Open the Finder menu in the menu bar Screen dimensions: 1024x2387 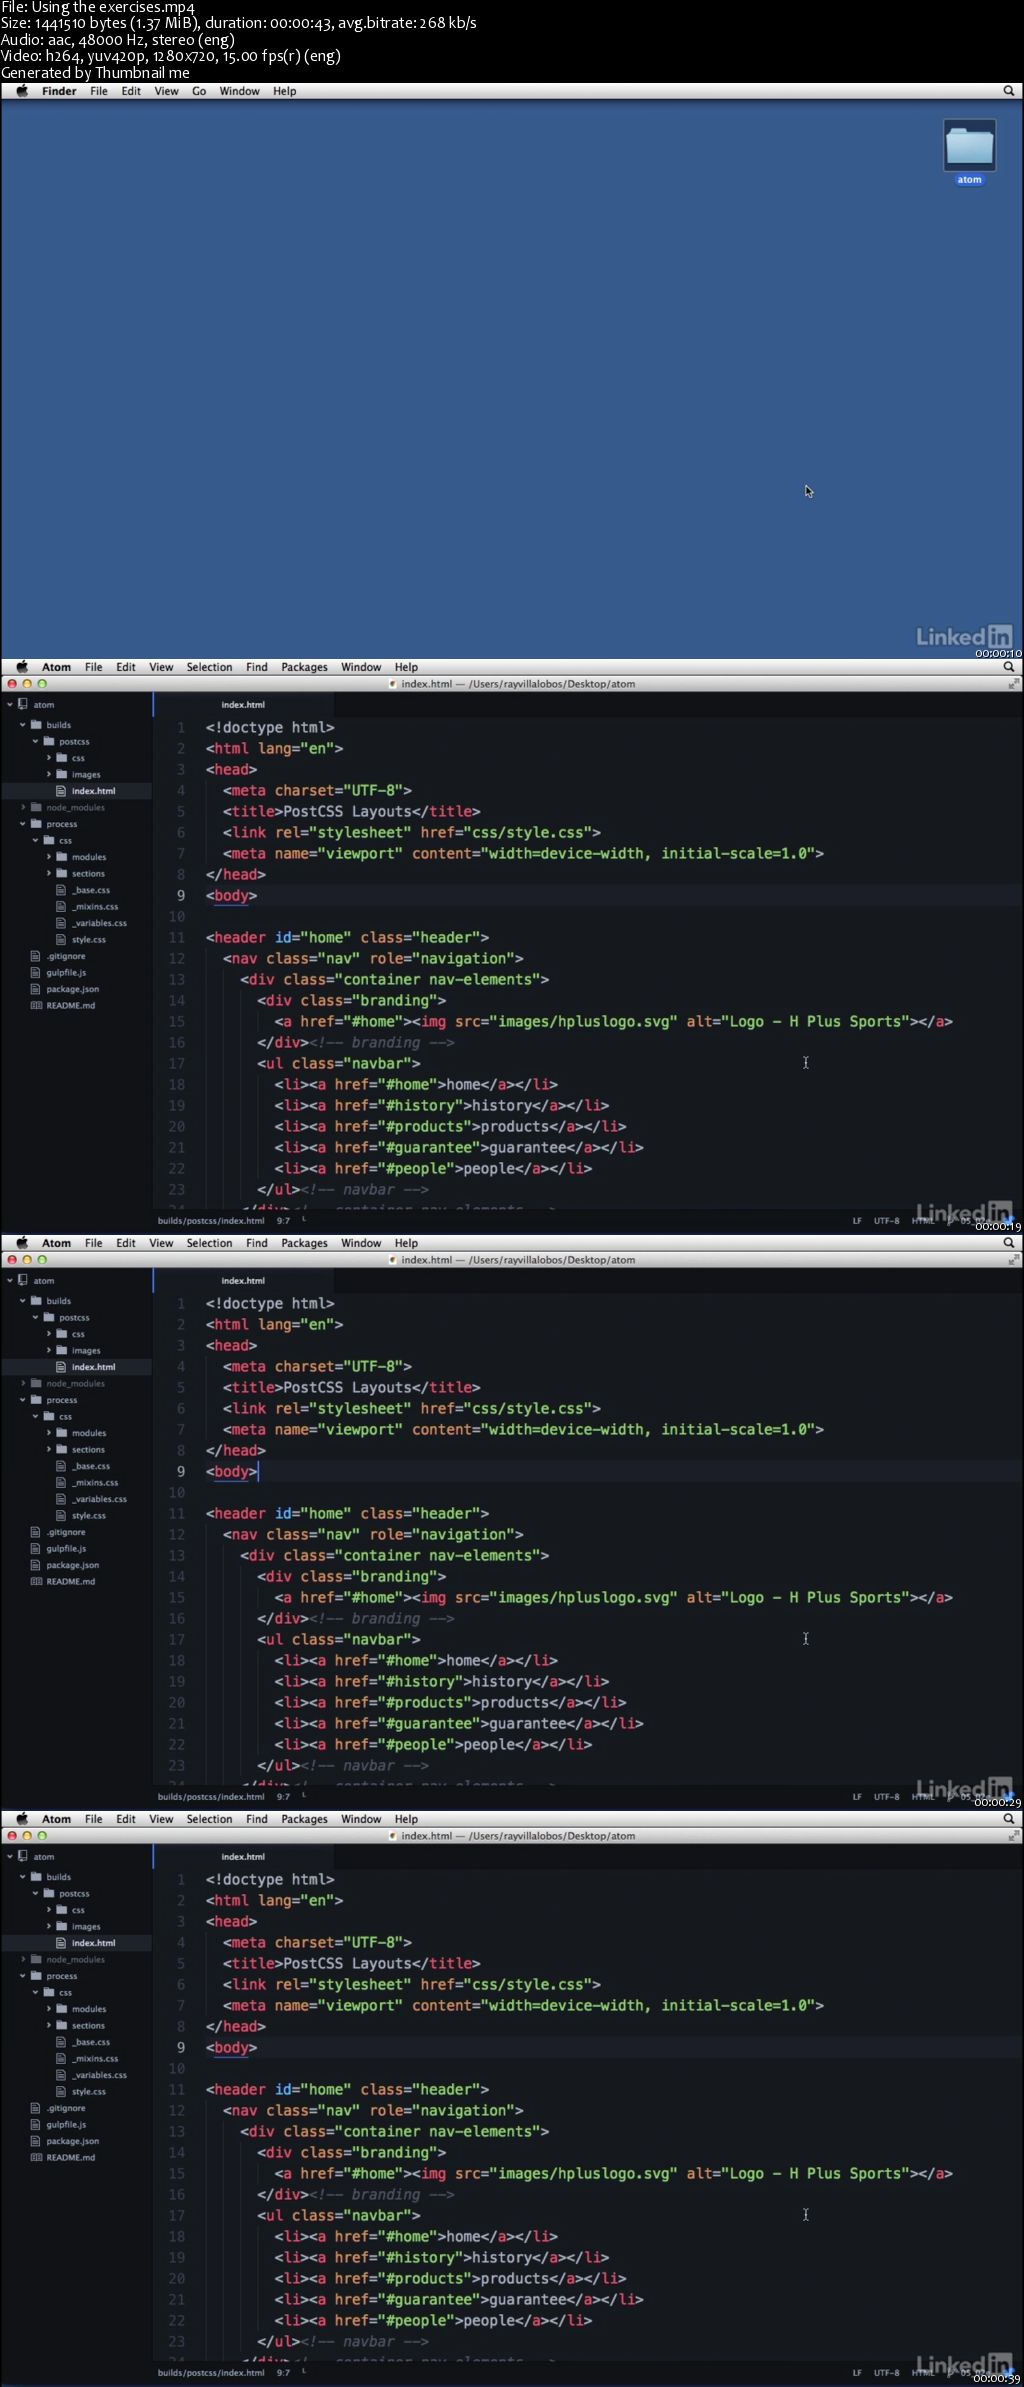point(59,91)
